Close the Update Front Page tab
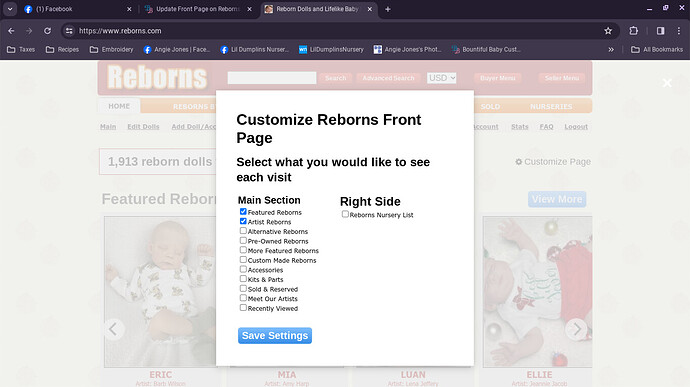 tap(250, 9)
